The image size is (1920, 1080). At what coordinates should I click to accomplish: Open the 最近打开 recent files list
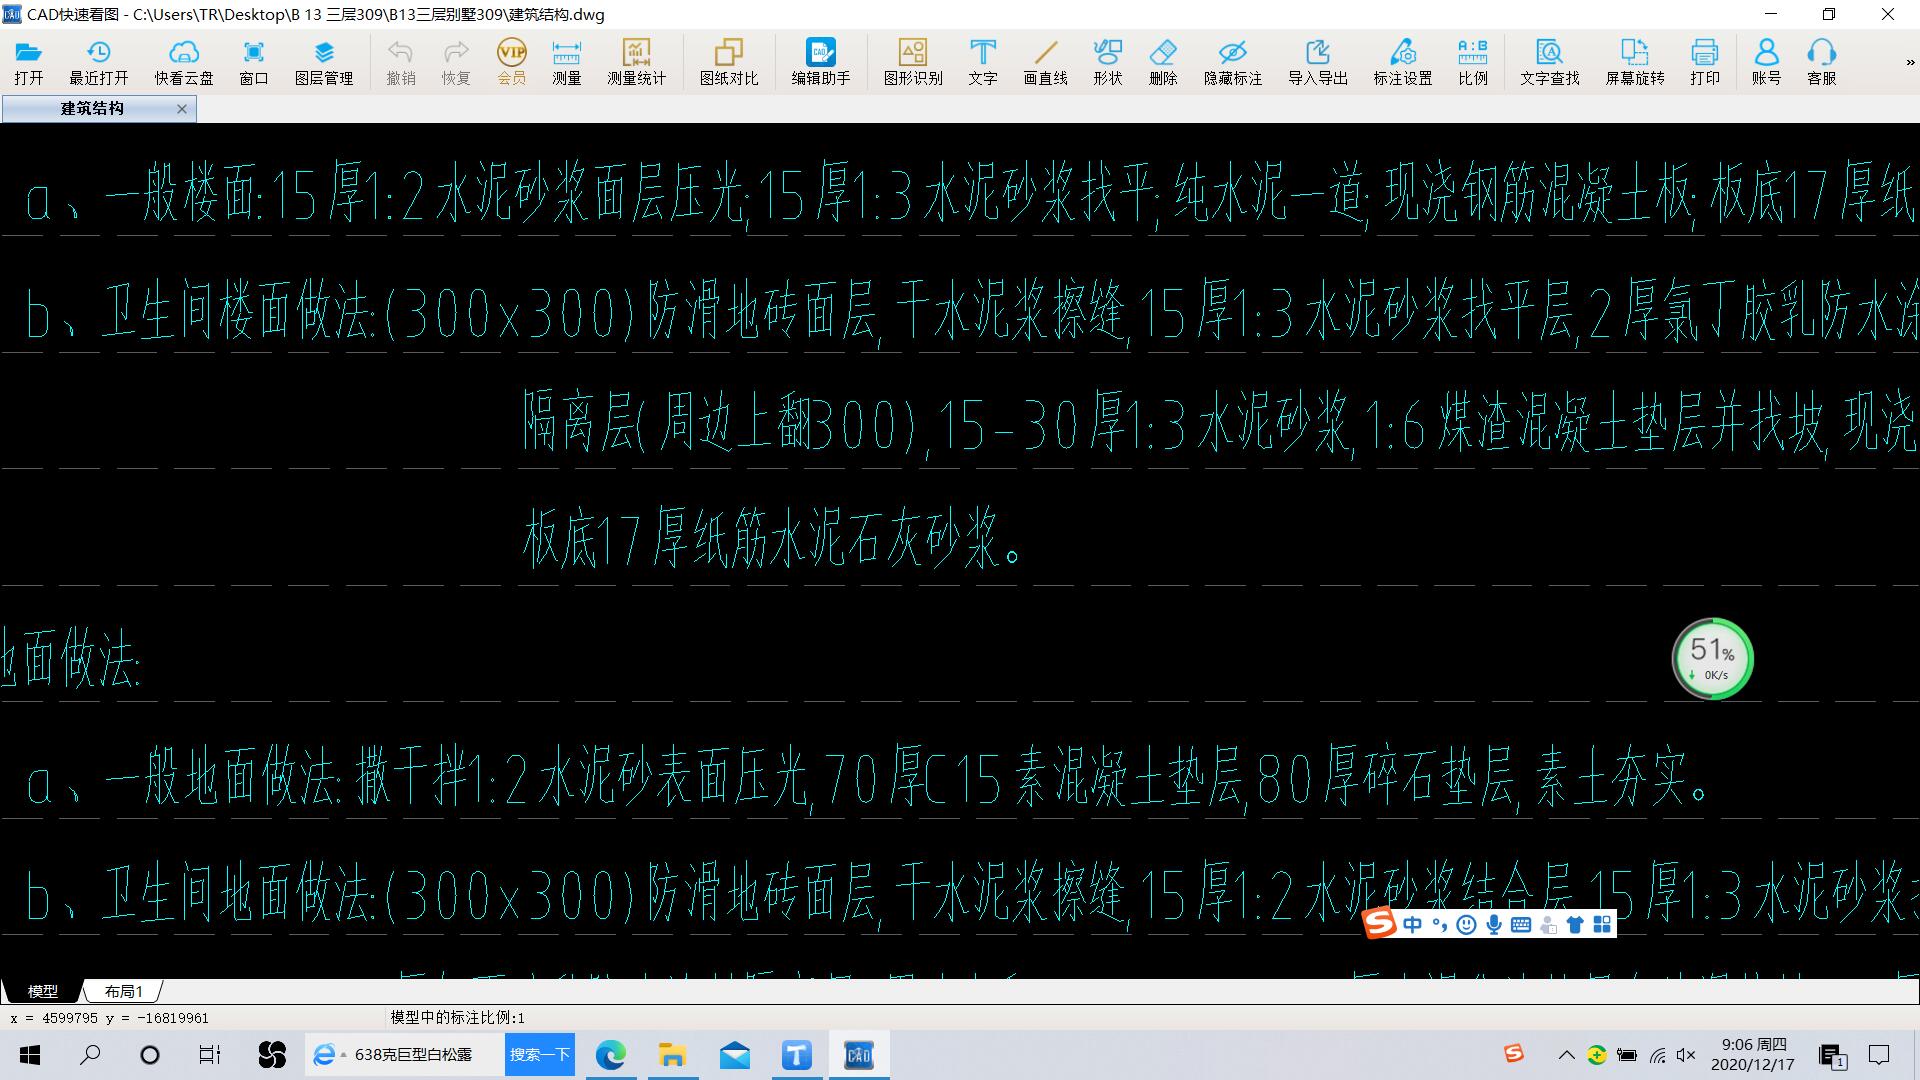tap(98, 62)
